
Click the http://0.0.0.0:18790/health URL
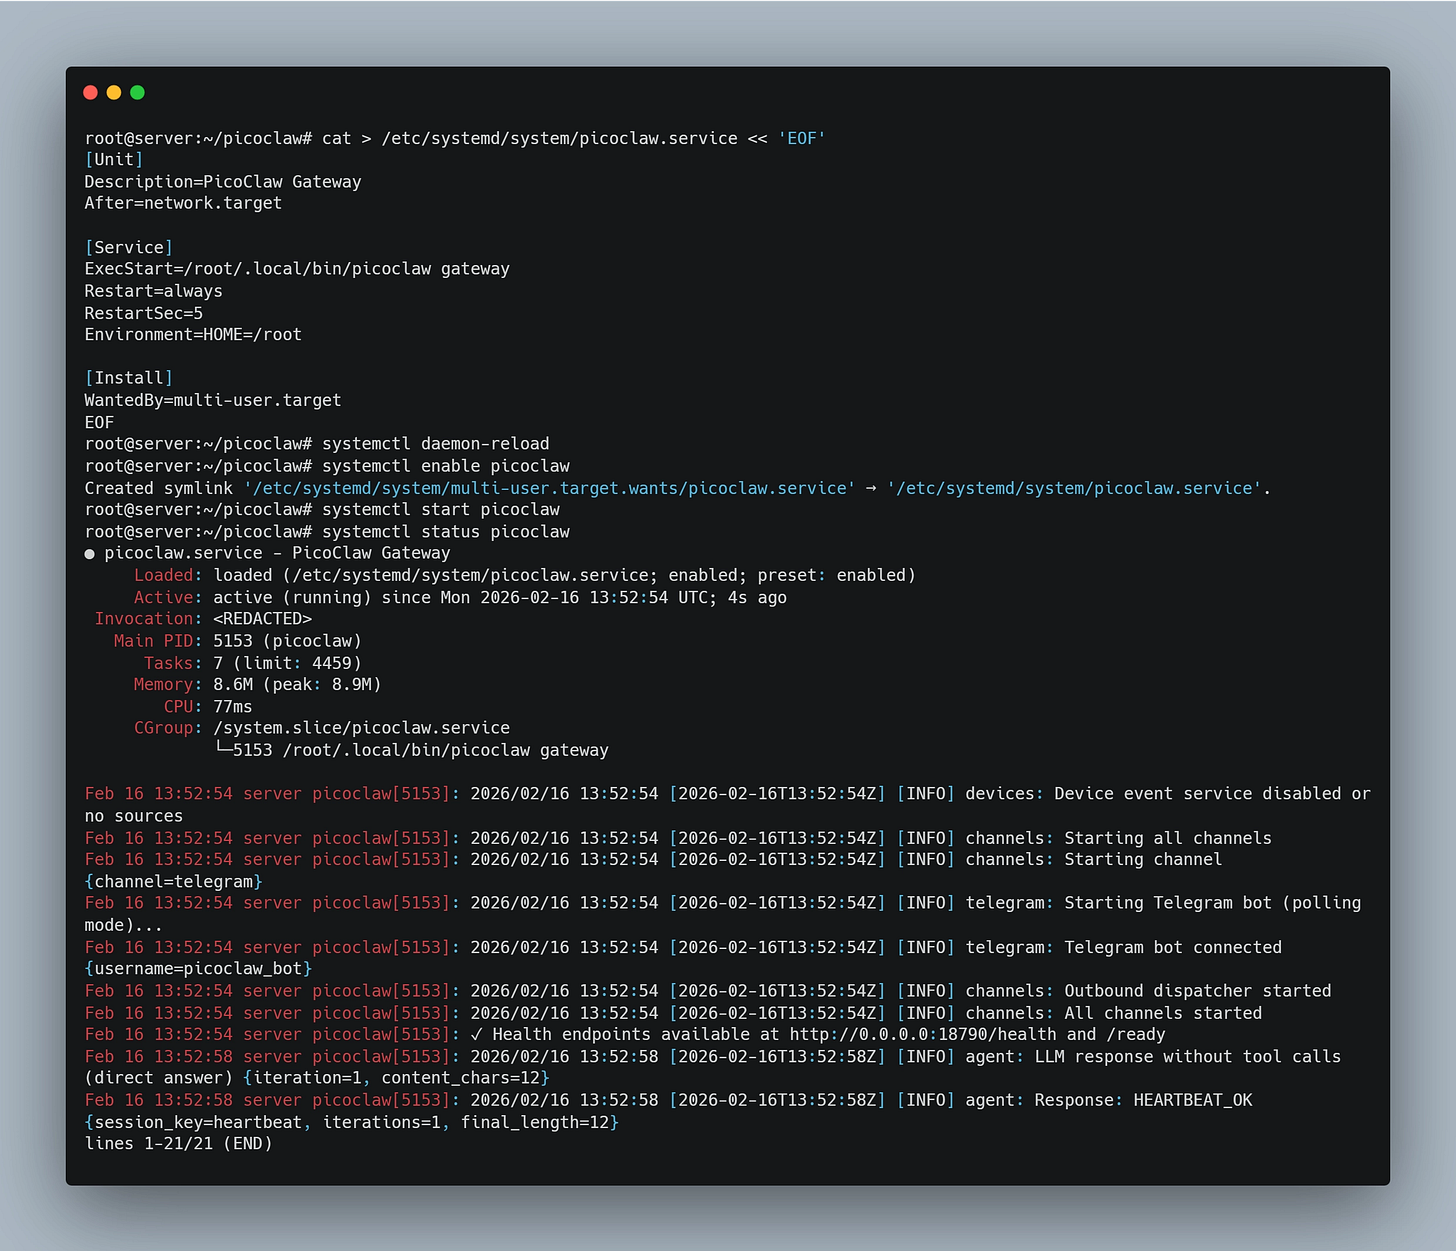[x=923, y=1035]
